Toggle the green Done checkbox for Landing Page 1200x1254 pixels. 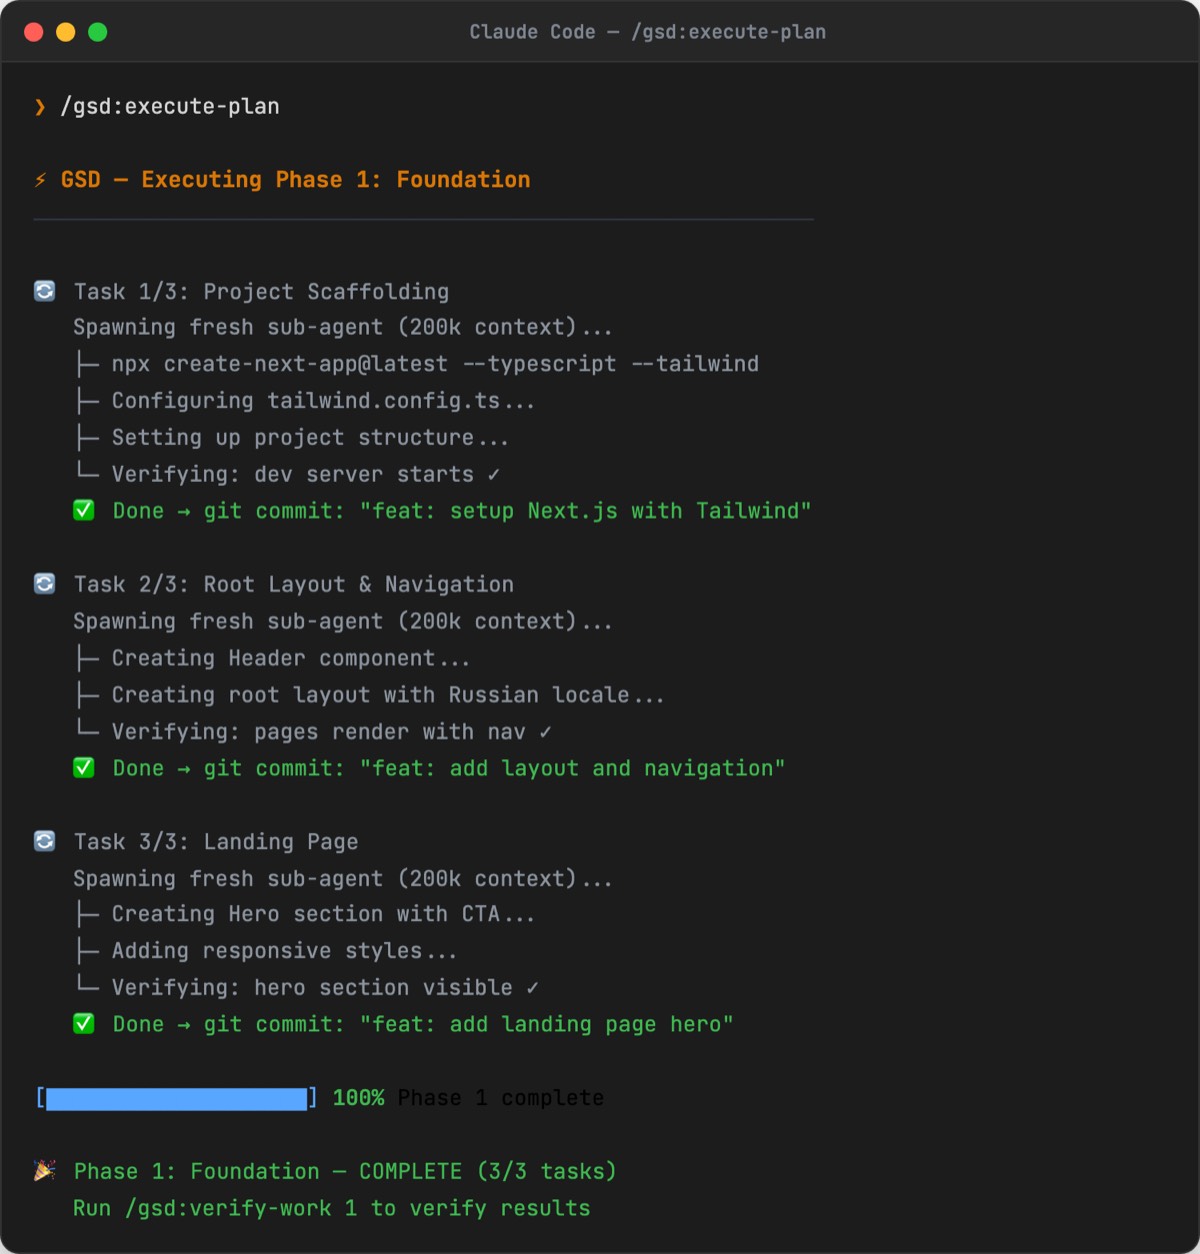pos(84,1024)
